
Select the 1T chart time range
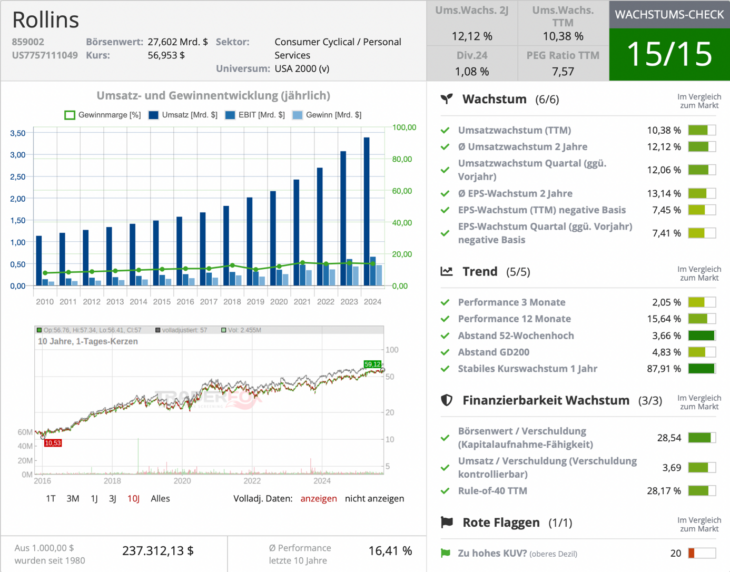coord(50,498)
